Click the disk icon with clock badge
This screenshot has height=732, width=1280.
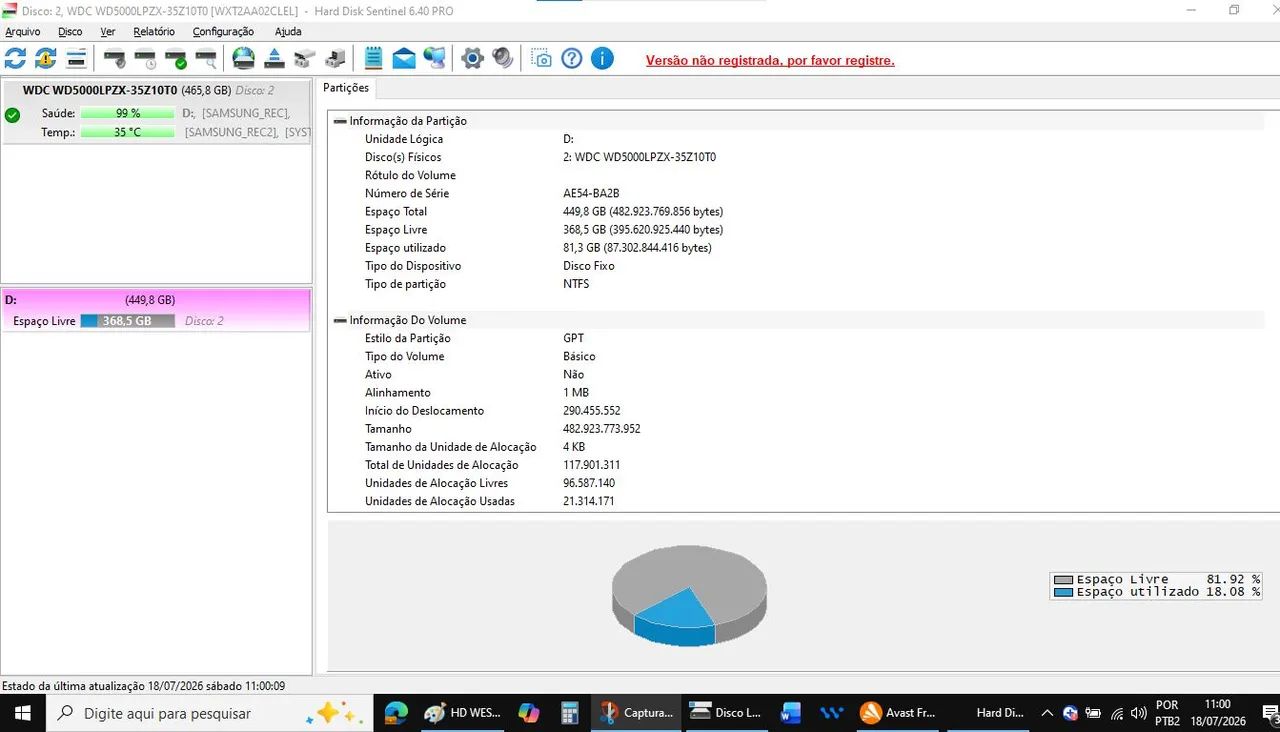point(146,58)
